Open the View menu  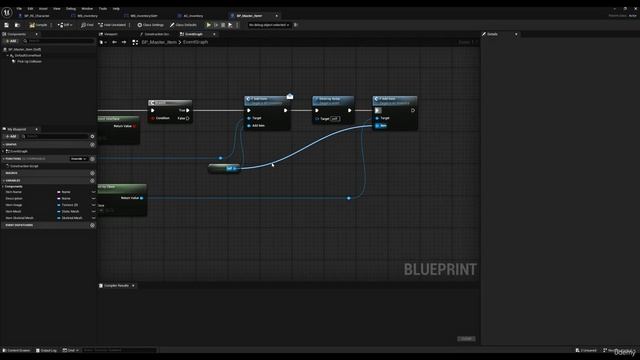click(x=57, y=9)
